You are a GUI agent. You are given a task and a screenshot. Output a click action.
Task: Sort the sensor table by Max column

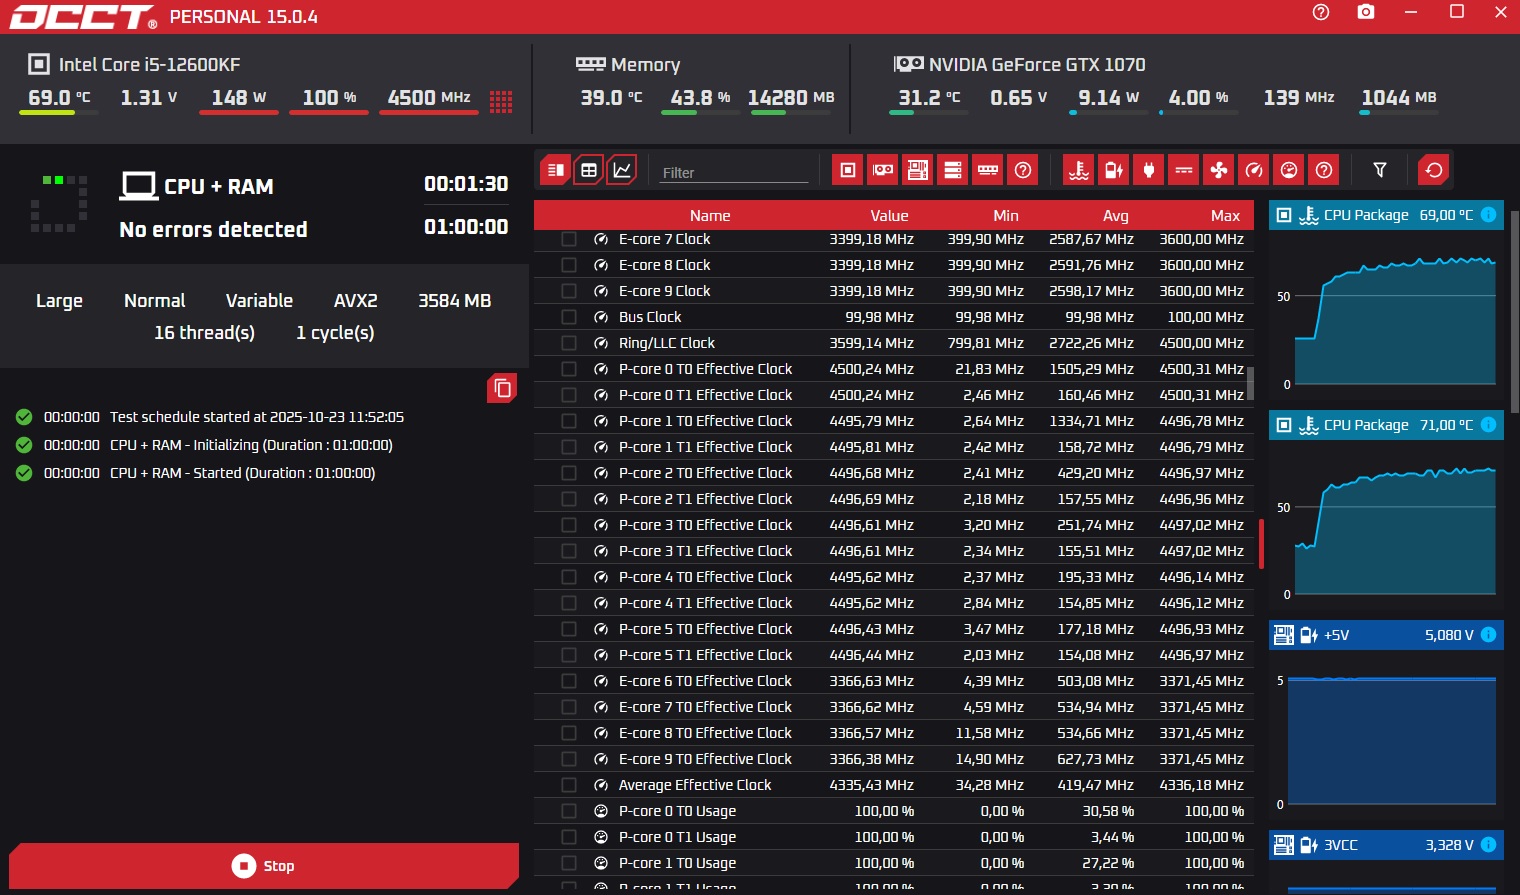[1225, 216]
